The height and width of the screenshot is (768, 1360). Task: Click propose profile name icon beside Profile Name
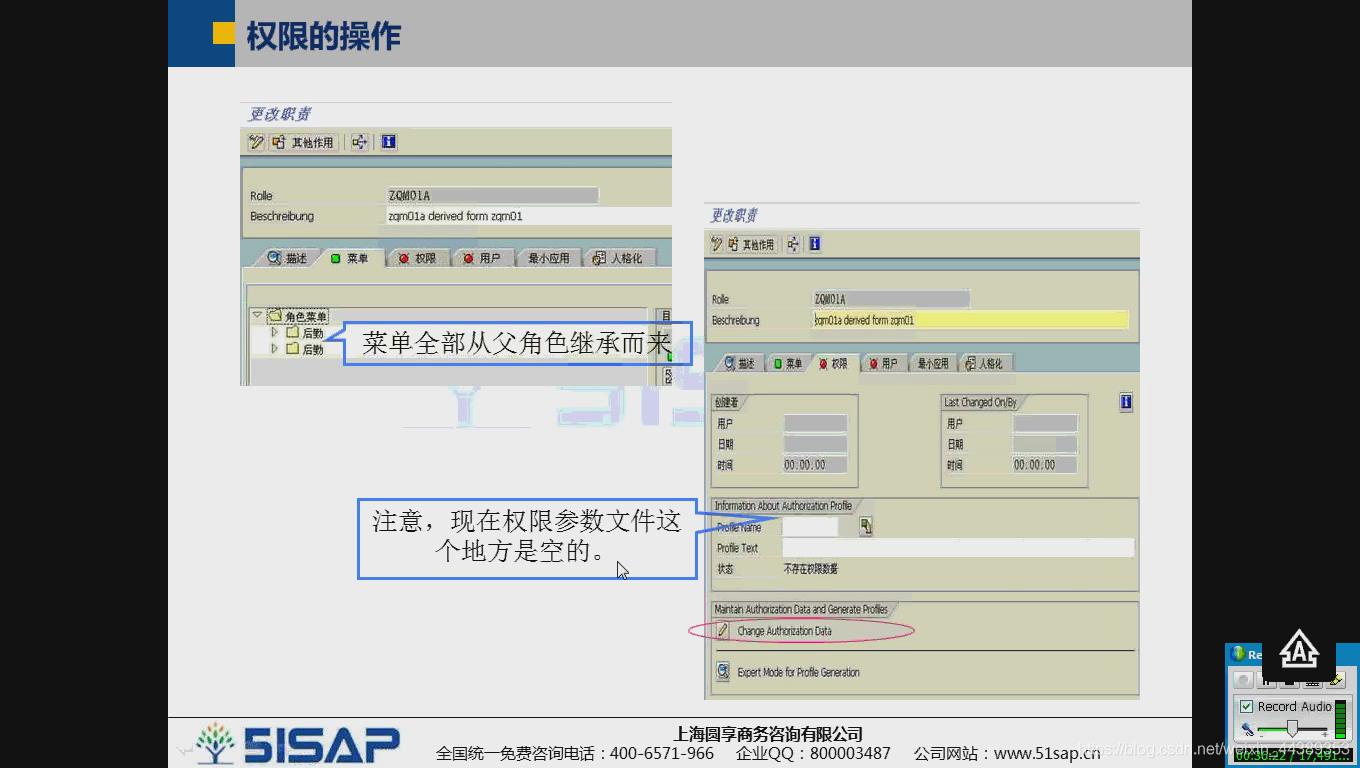866,527
